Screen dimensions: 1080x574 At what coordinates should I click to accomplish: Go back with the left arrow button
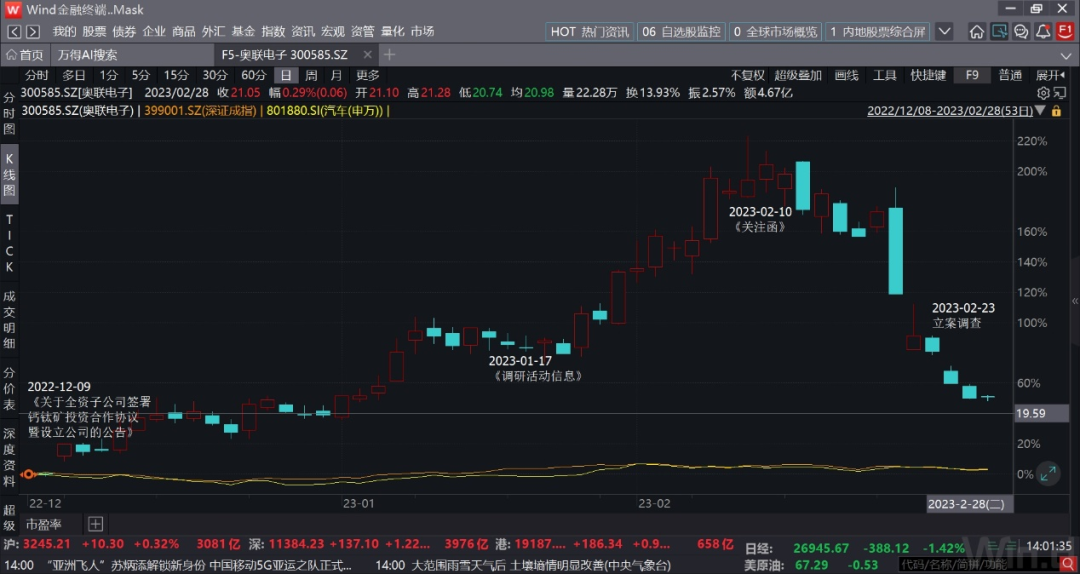[x=14, y=32]
